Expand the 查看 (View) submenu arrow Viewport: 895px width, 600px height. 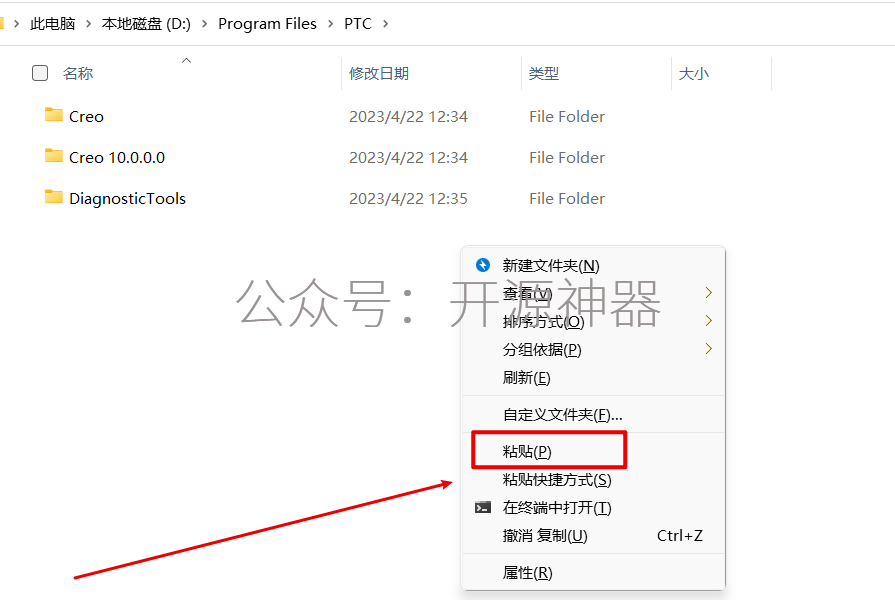point(708,293)
